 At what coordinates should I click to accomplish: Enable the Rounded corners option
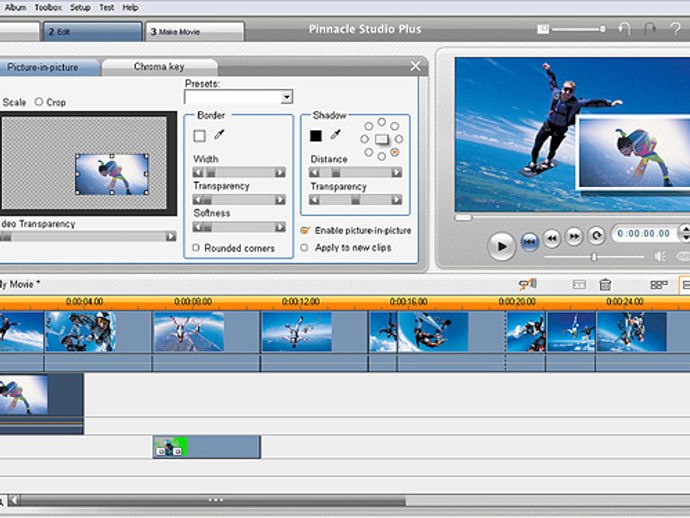pyautogui.click(x=196, y=248)
